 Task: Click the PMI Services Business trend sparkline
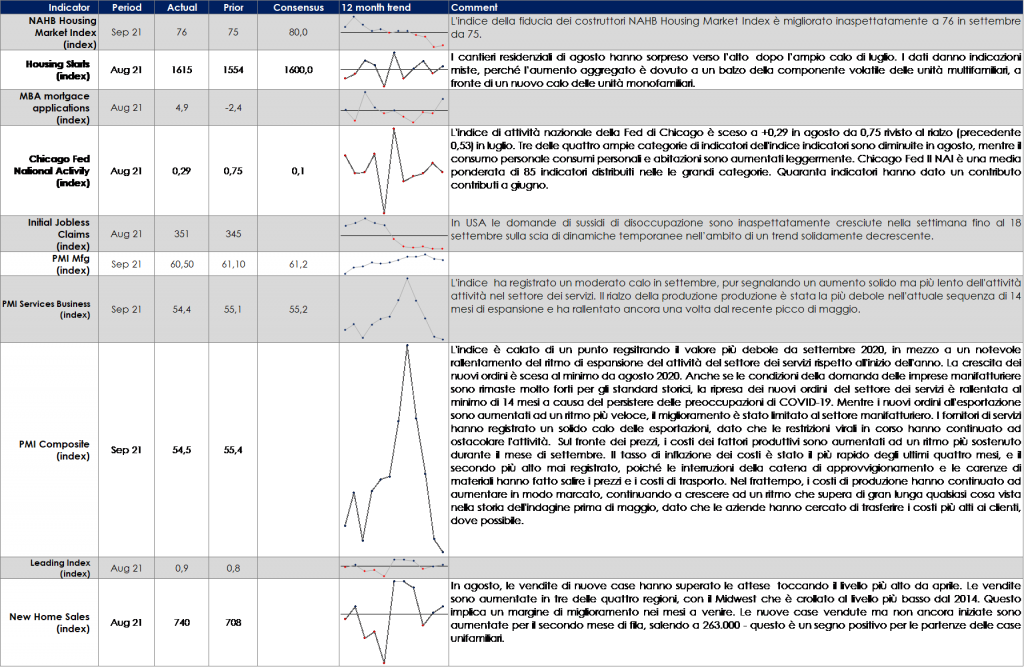point(394,309)
